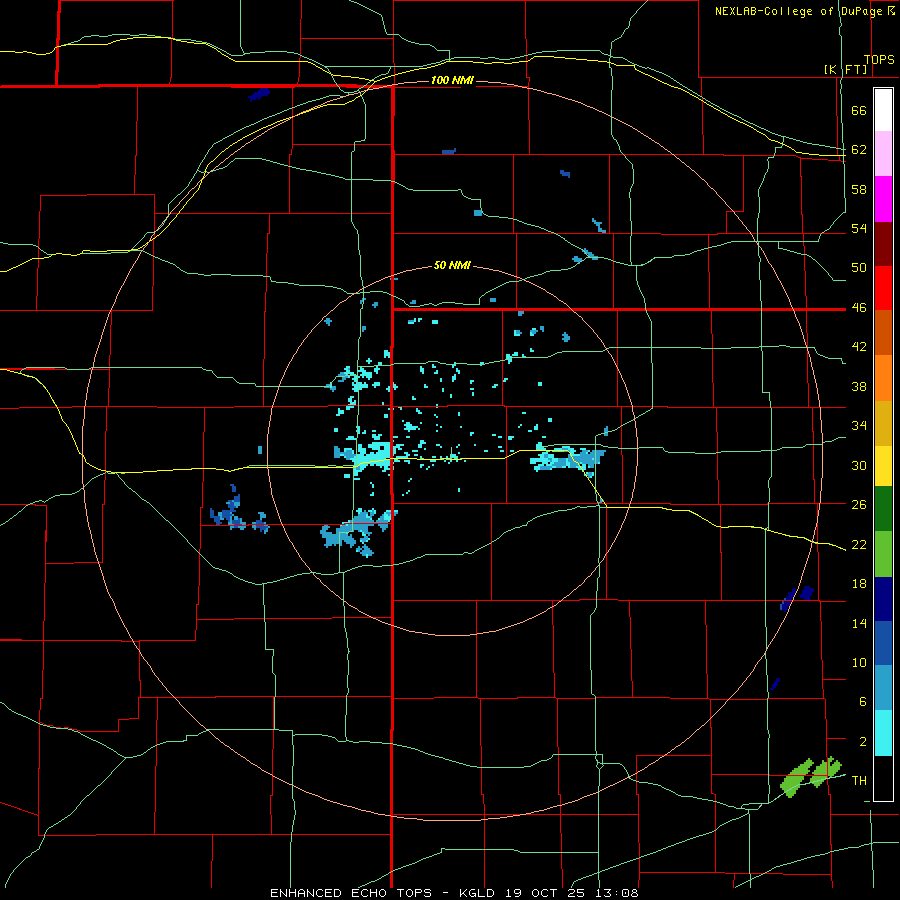Click the navy echo pair on the east edge

pos(797,597)
